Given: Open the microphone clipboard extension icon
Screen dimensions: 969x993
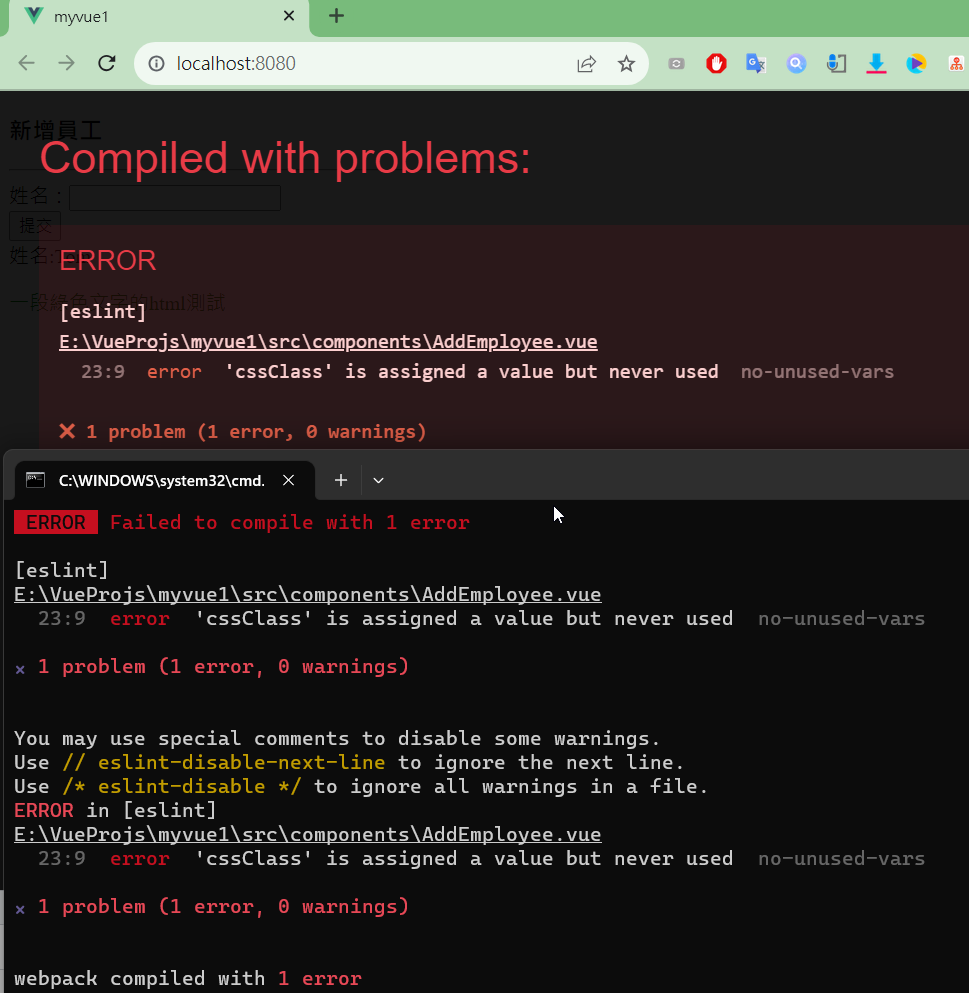Looking at the screenshot, I should pyautogui.click(x=836, y=63).
